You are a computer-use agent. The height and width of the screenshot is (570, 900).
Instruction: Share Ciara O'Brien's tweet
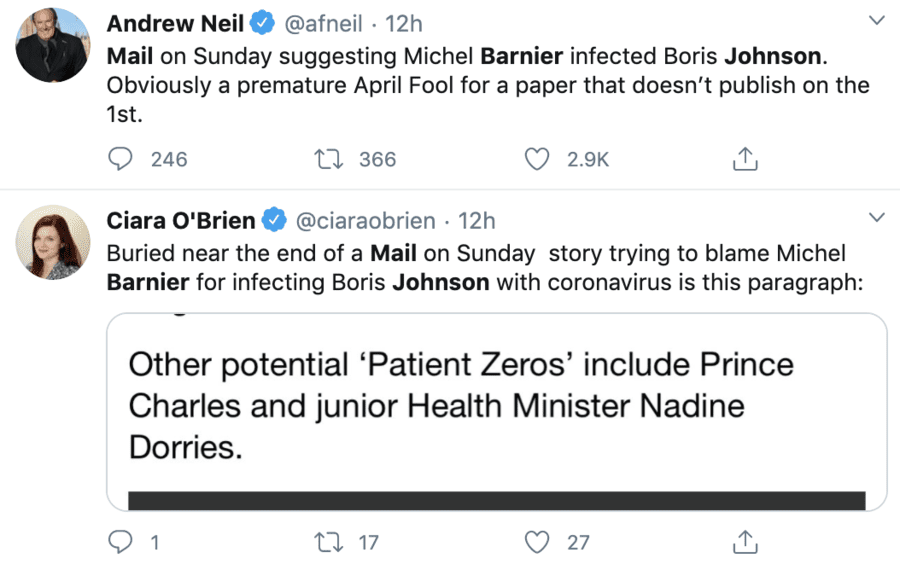(x=743, y=542)
